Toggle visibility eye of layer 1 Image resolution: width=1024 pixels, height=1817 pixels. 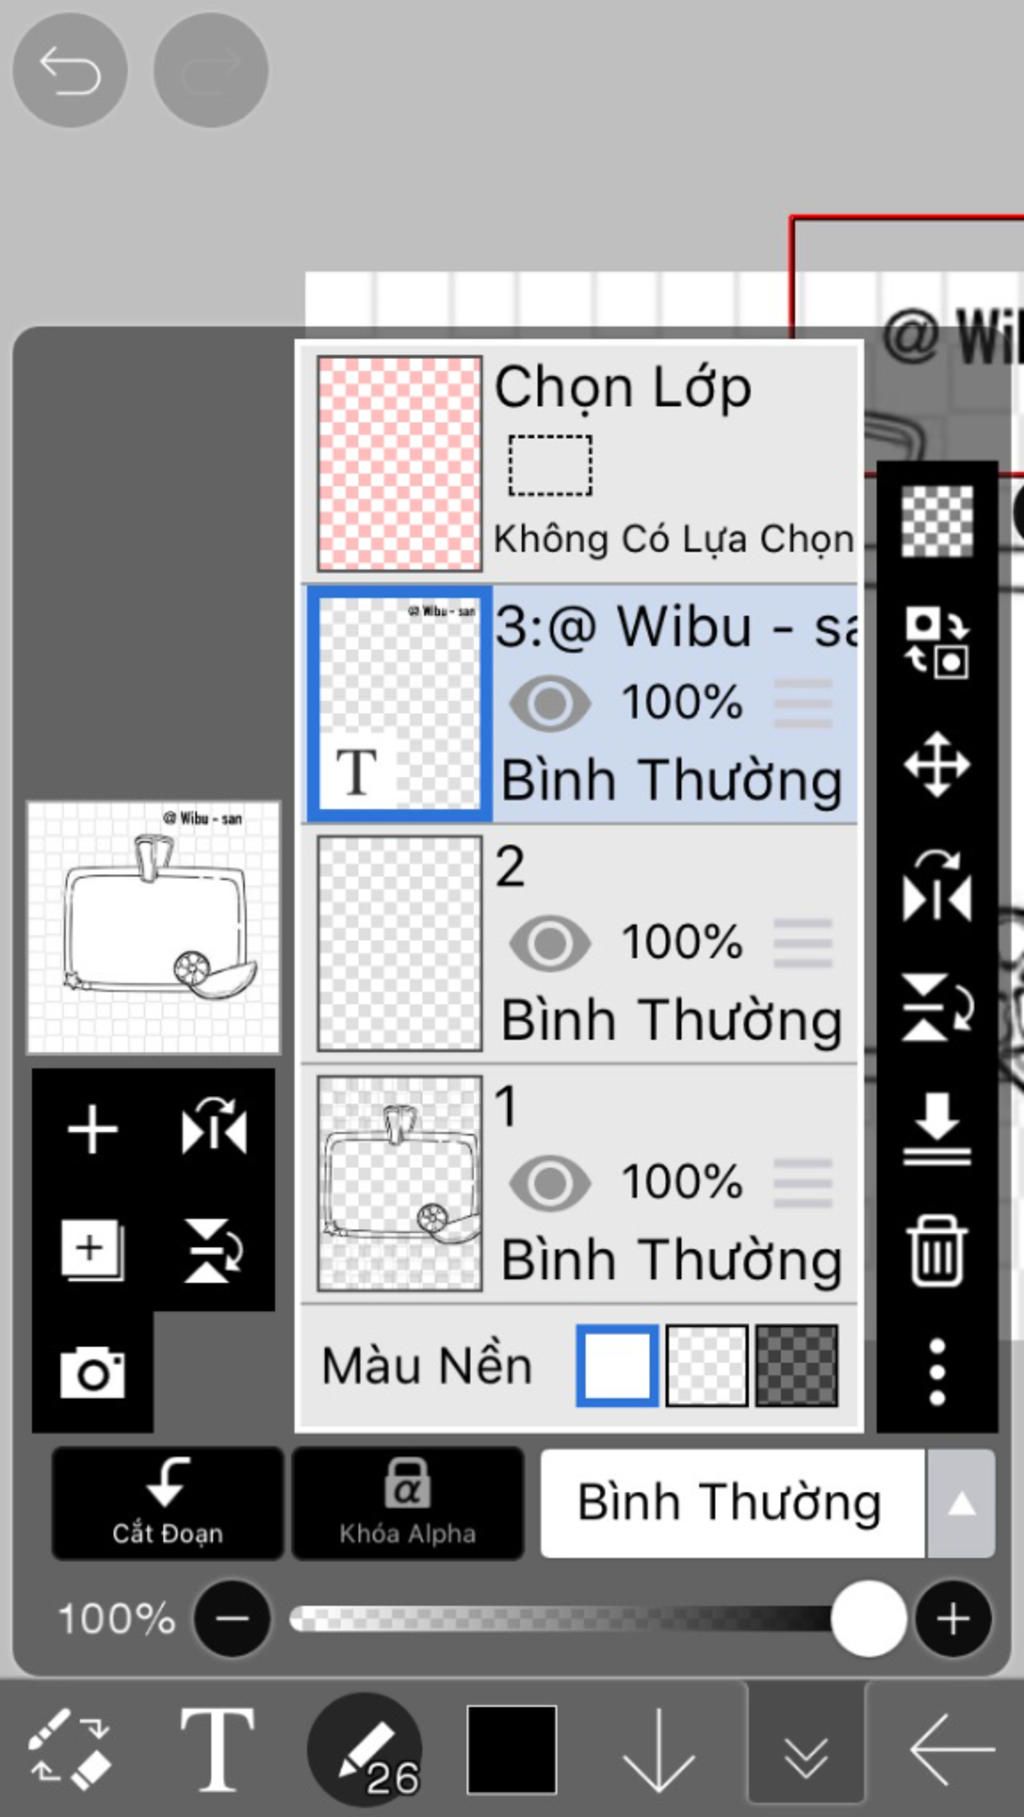click(549, 1183)
